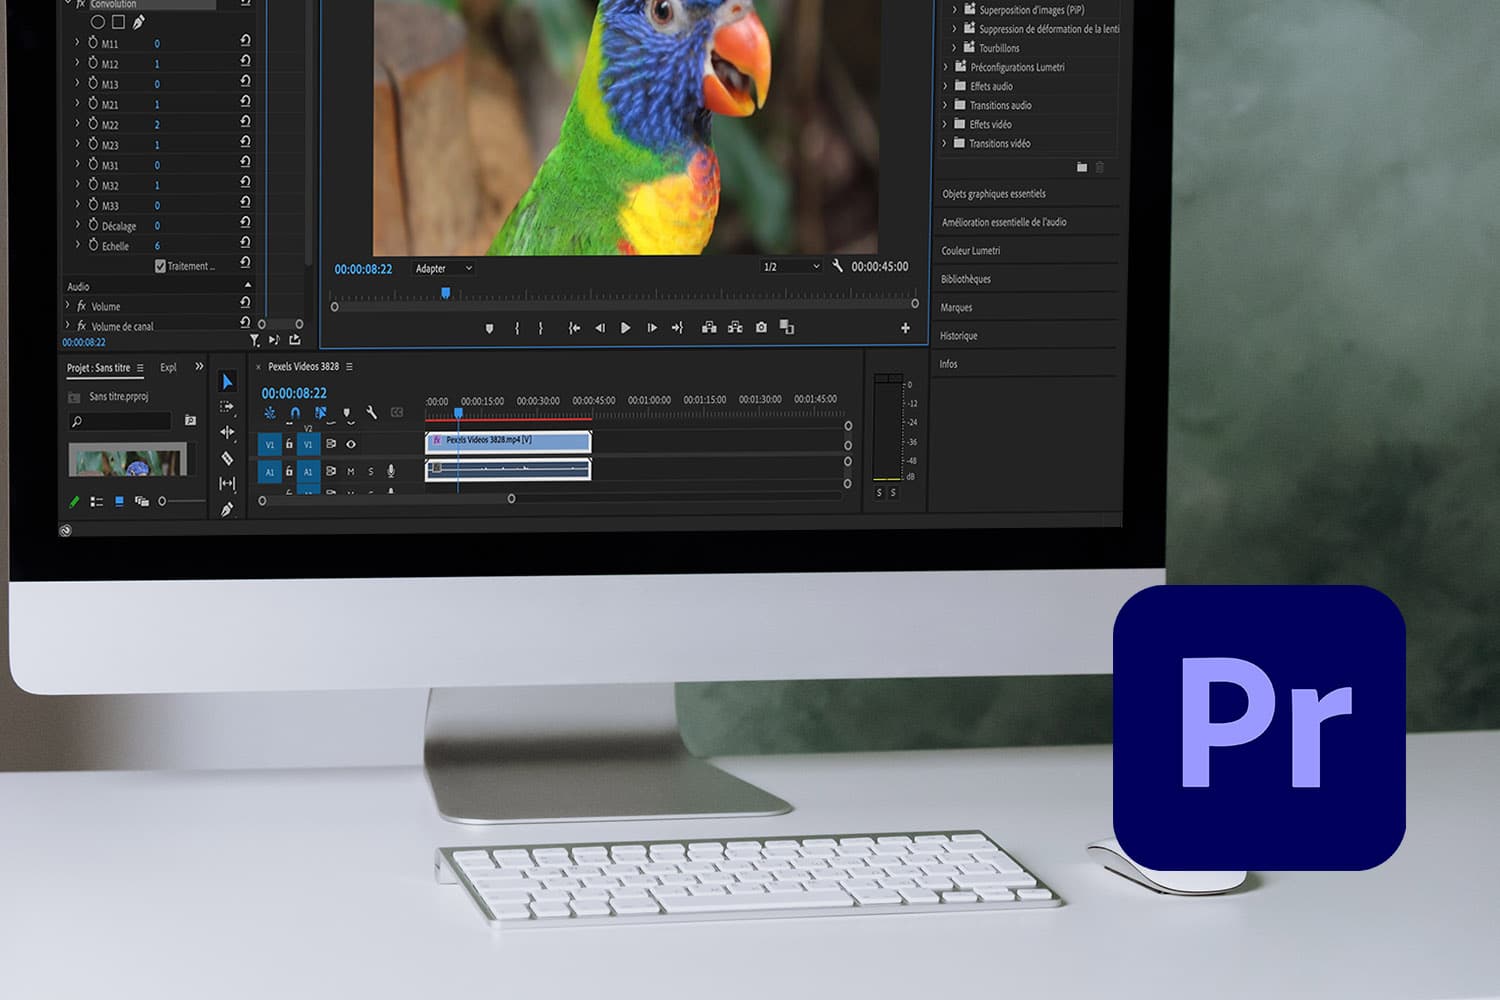Screen dimensions: 1500x1000
Task: Expand the M33 parameter
Action: [77, 204]
